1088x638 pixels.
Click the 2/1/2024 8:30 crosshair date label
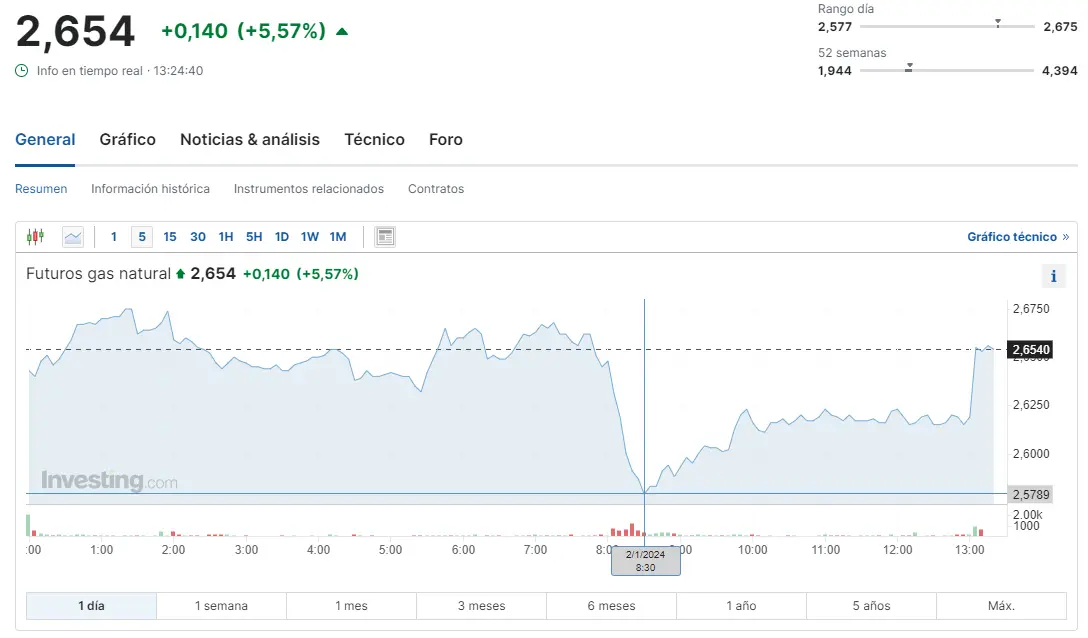(645, 561)
